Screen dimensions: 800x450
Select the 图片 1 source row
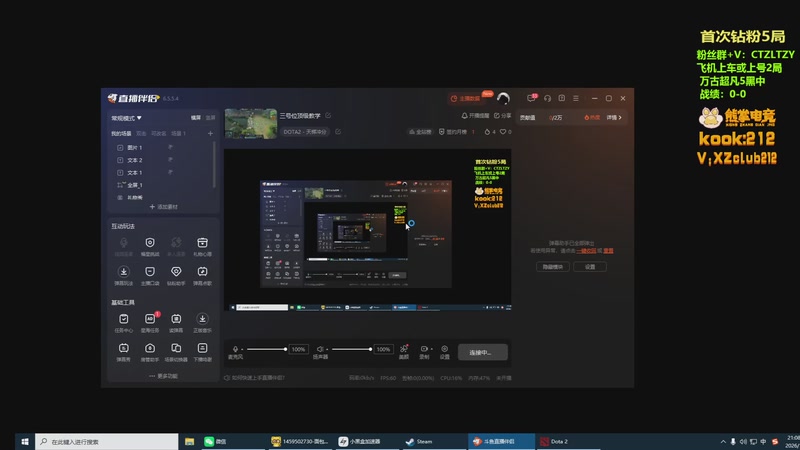(x=162, y=147)
